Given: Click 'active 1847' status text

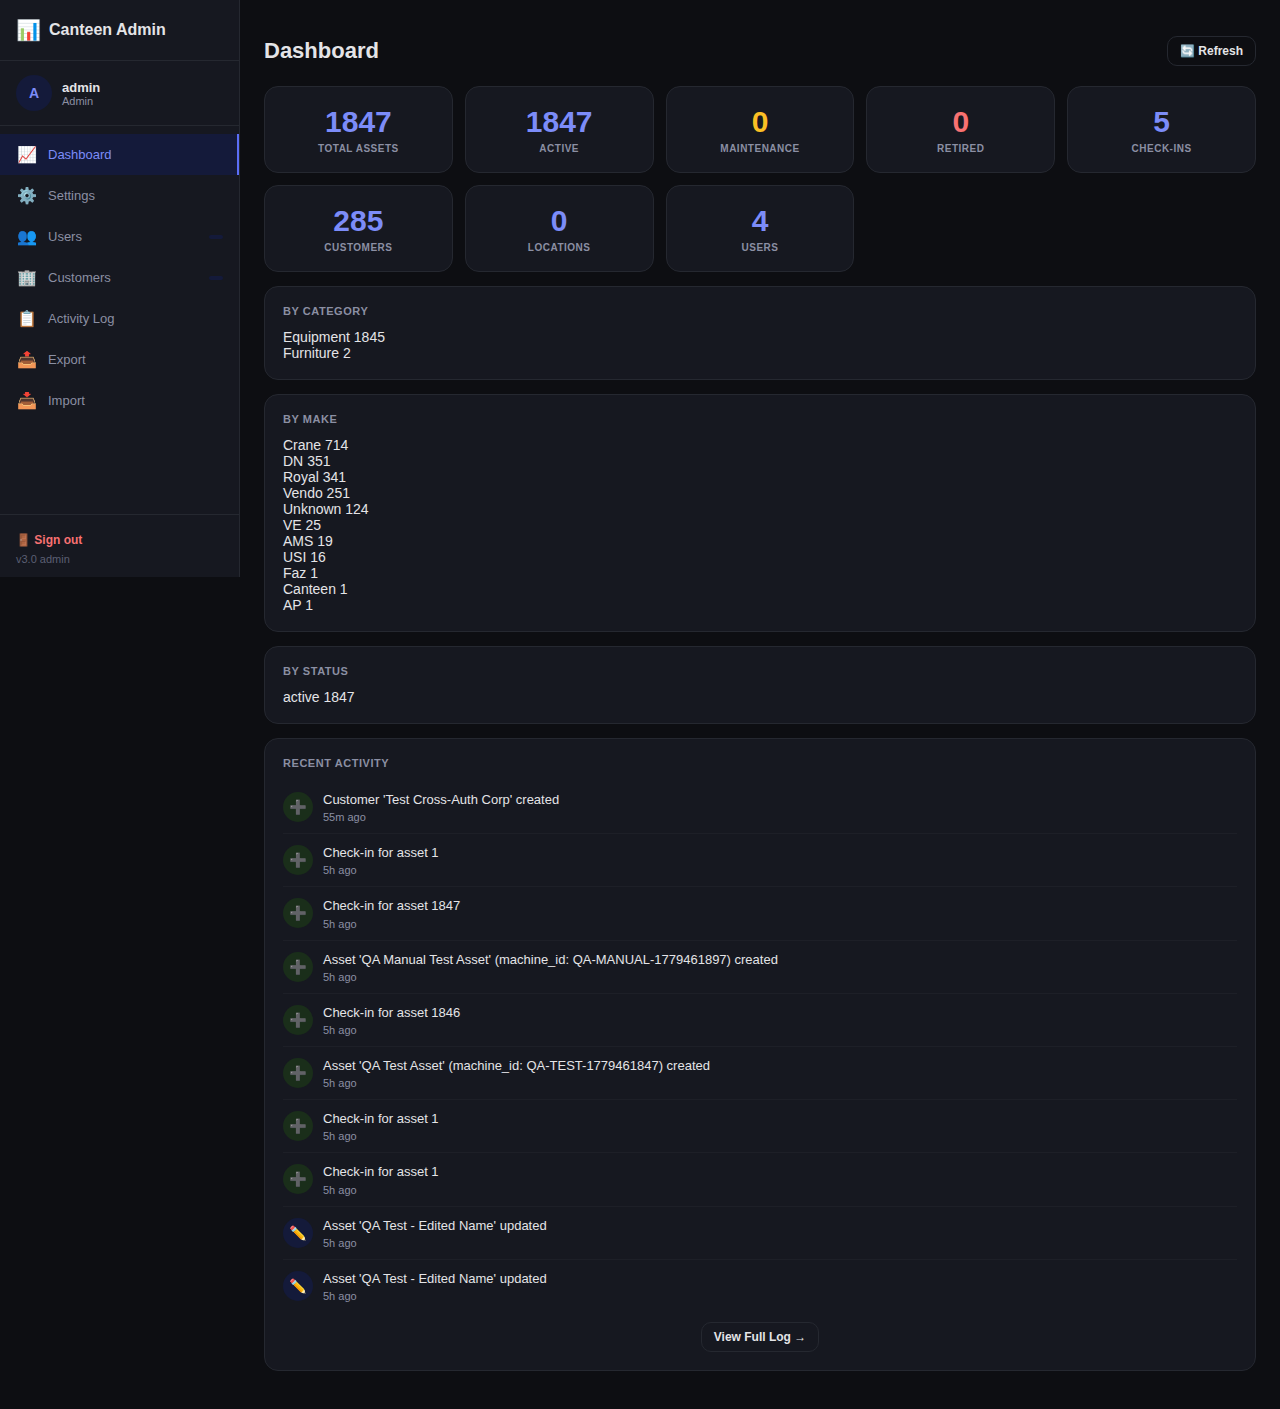Looking at the screenshot, I should [x=319, y=697].
